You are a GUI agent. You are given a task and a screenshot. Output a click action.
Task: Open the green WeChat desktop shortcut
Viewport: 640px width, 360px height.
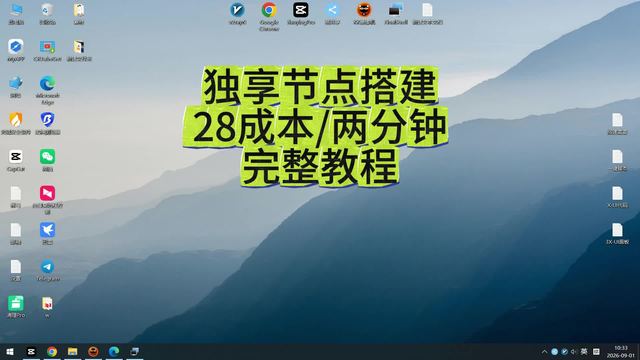(47, 160)
